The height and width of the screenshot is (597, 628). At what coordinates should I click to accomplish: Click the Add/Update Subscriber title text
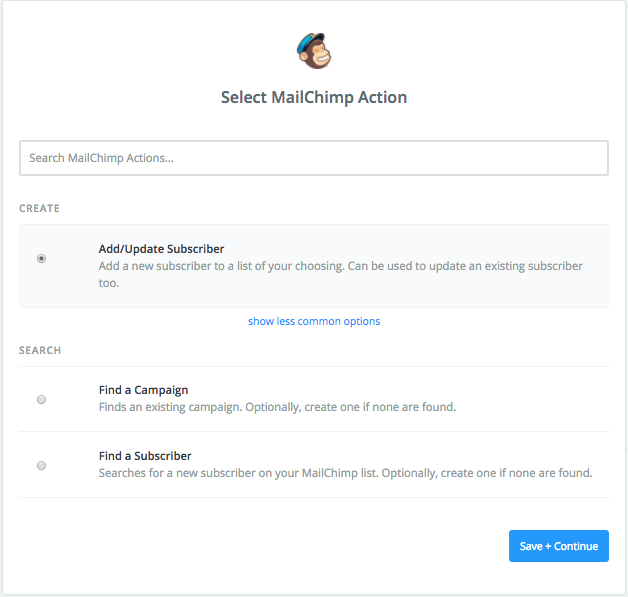pyautogui.click(x=161, y=249)
